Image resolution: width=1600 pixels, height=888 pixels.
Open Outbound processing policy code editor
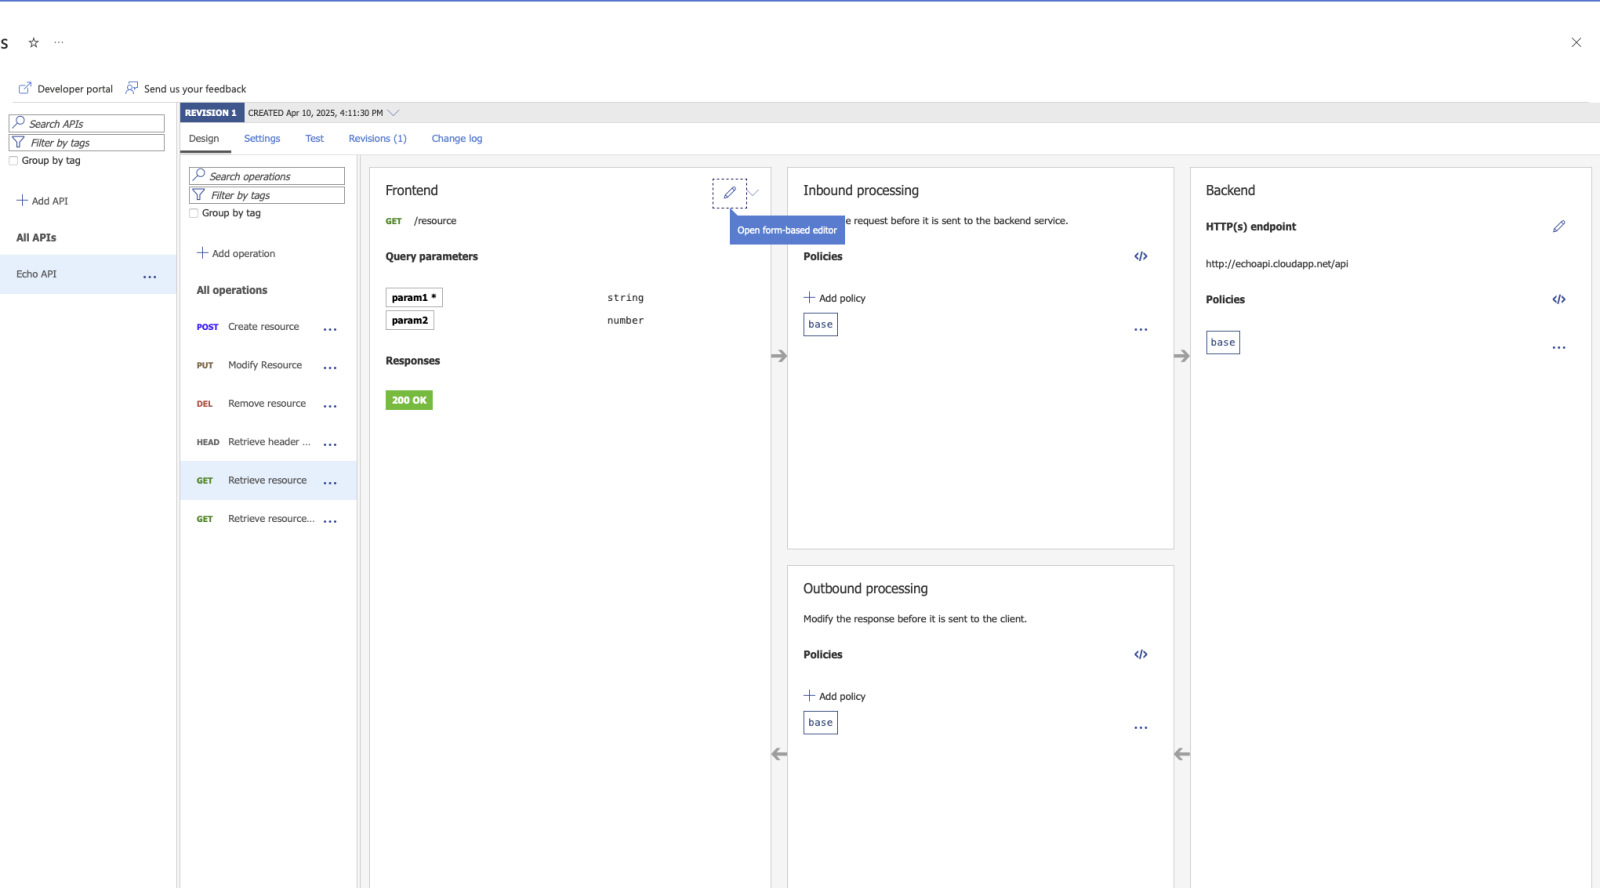[1140, 655]
